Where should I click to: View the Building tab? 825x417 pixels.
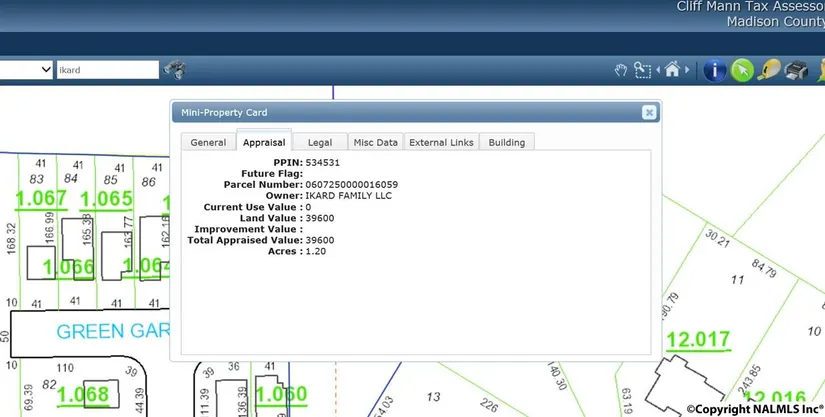coord(506,142)
